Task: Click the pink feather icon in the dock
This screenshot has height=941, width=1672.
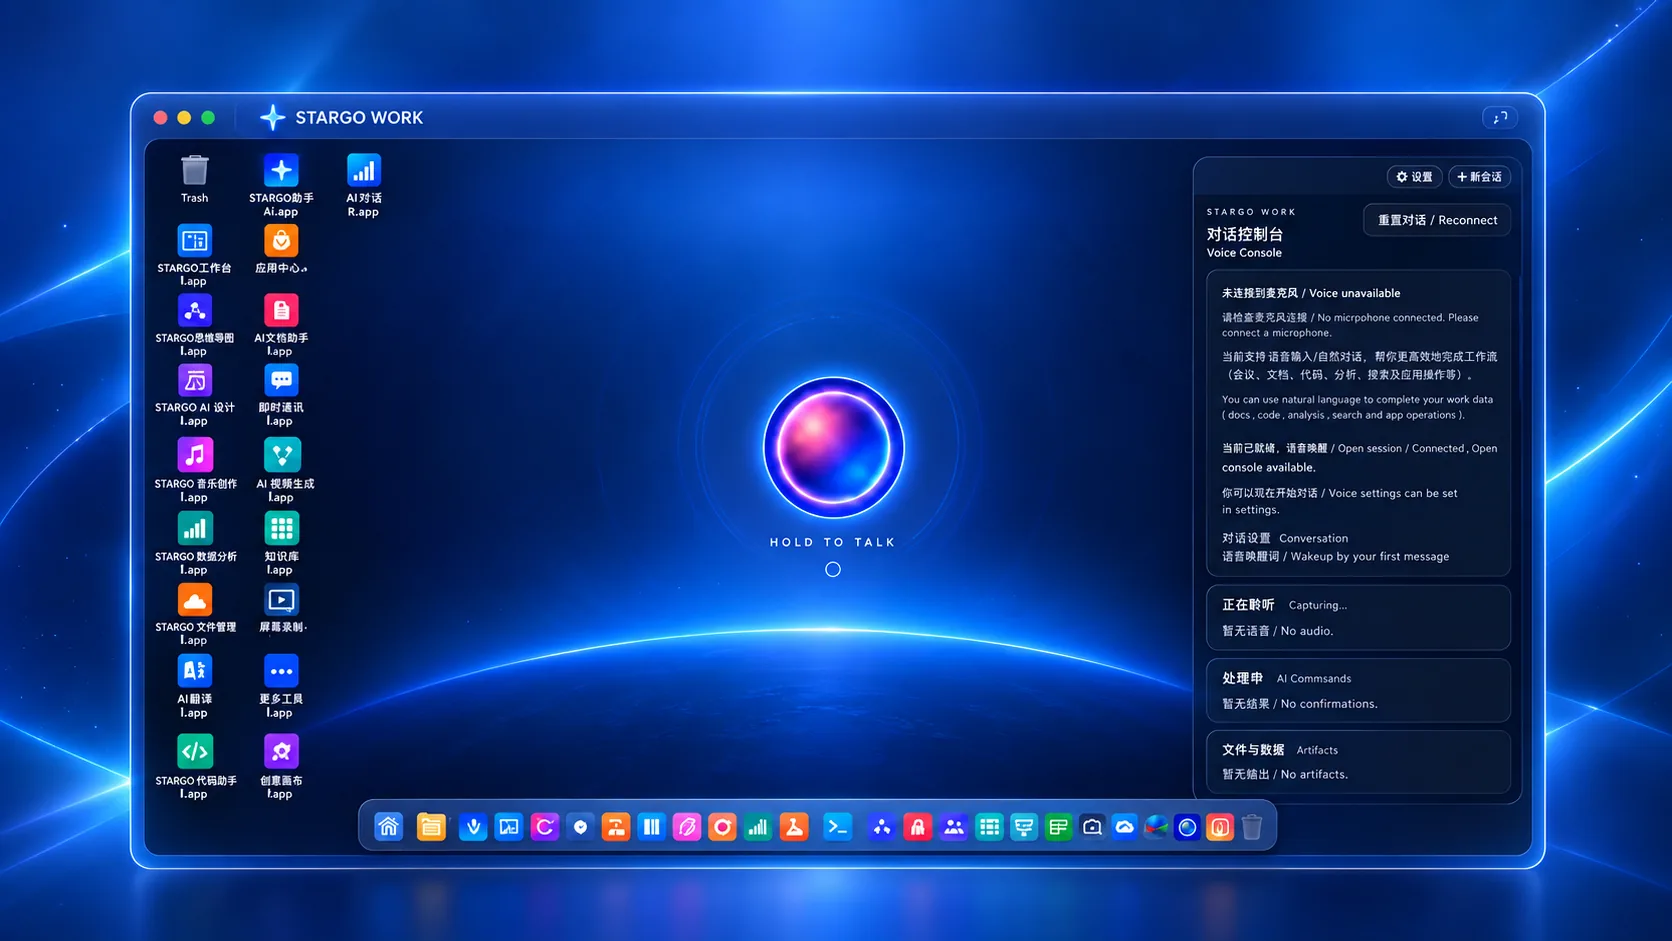Action: [687, 827]
